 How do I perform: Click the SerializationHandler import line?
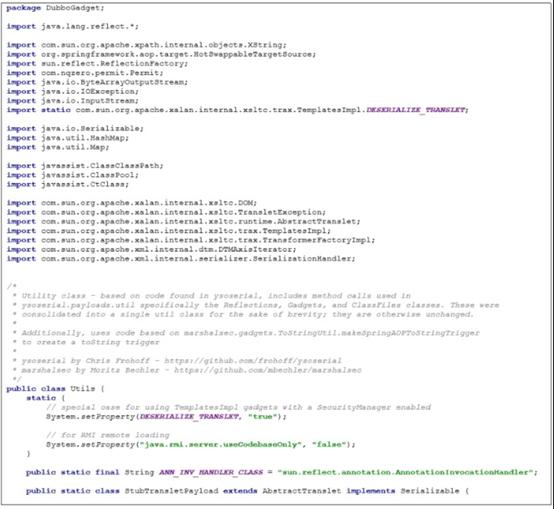click(181, 259)
